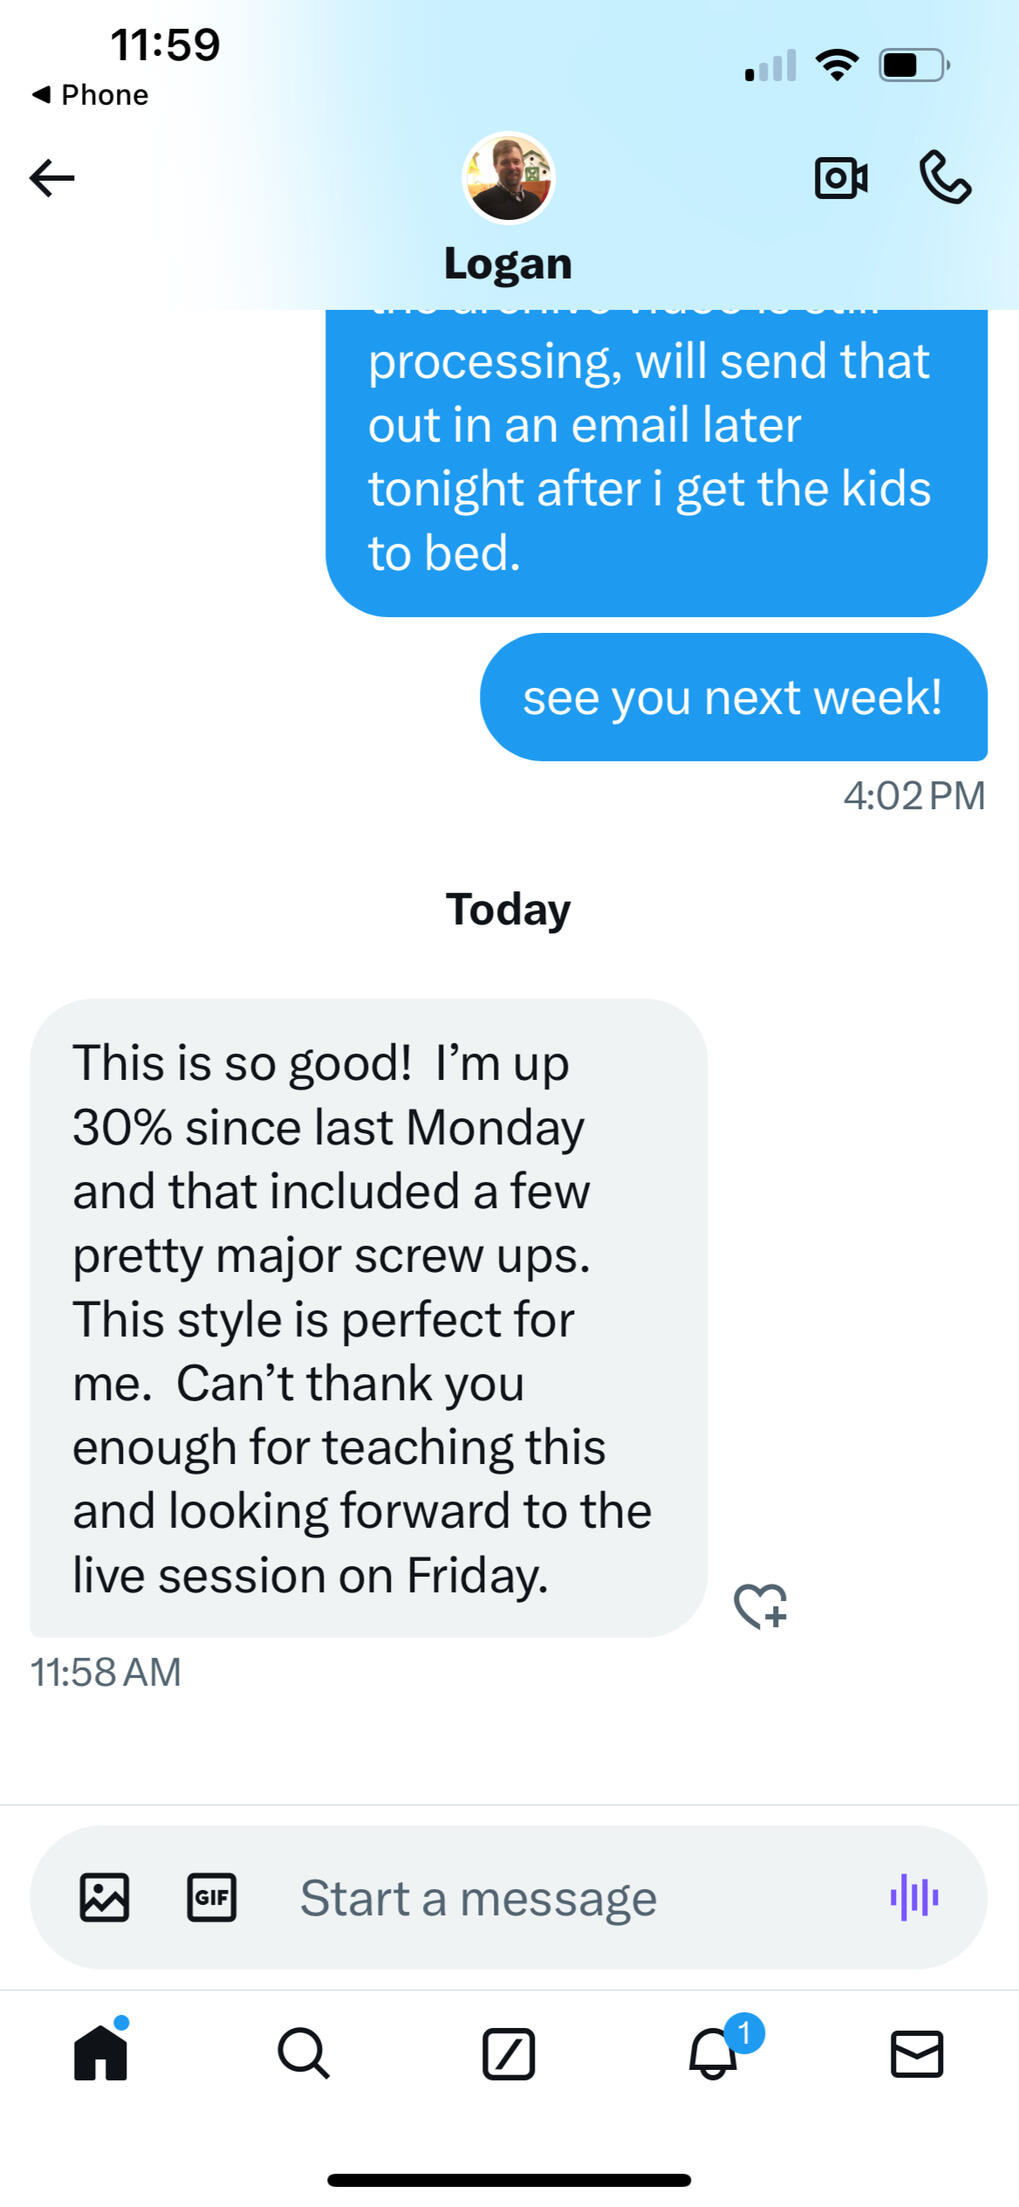Tap the back arrow to leave the conversation
This screenshot has height=2207, width=1019.
point(52,179)
